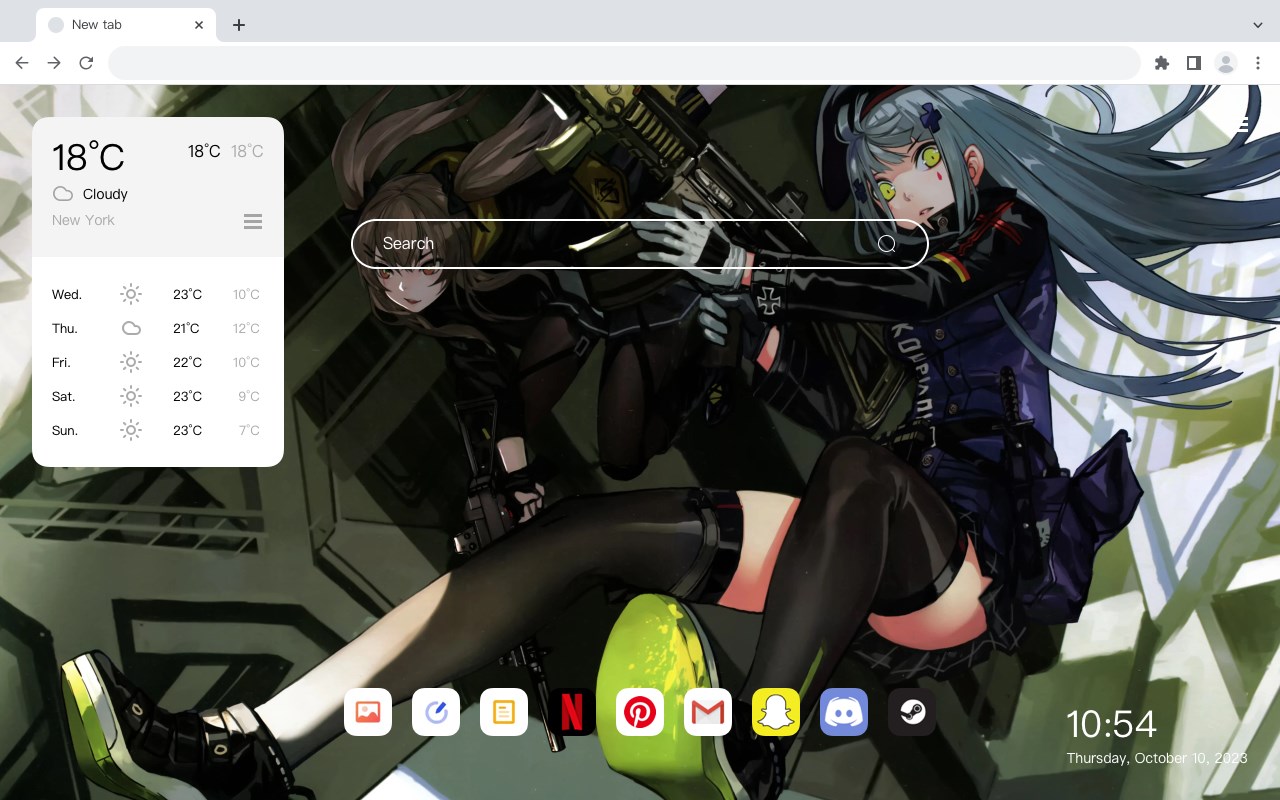The width and height of the screenshot is (1280, 800).
Task: Reload the current page
Action: point(86,63)
